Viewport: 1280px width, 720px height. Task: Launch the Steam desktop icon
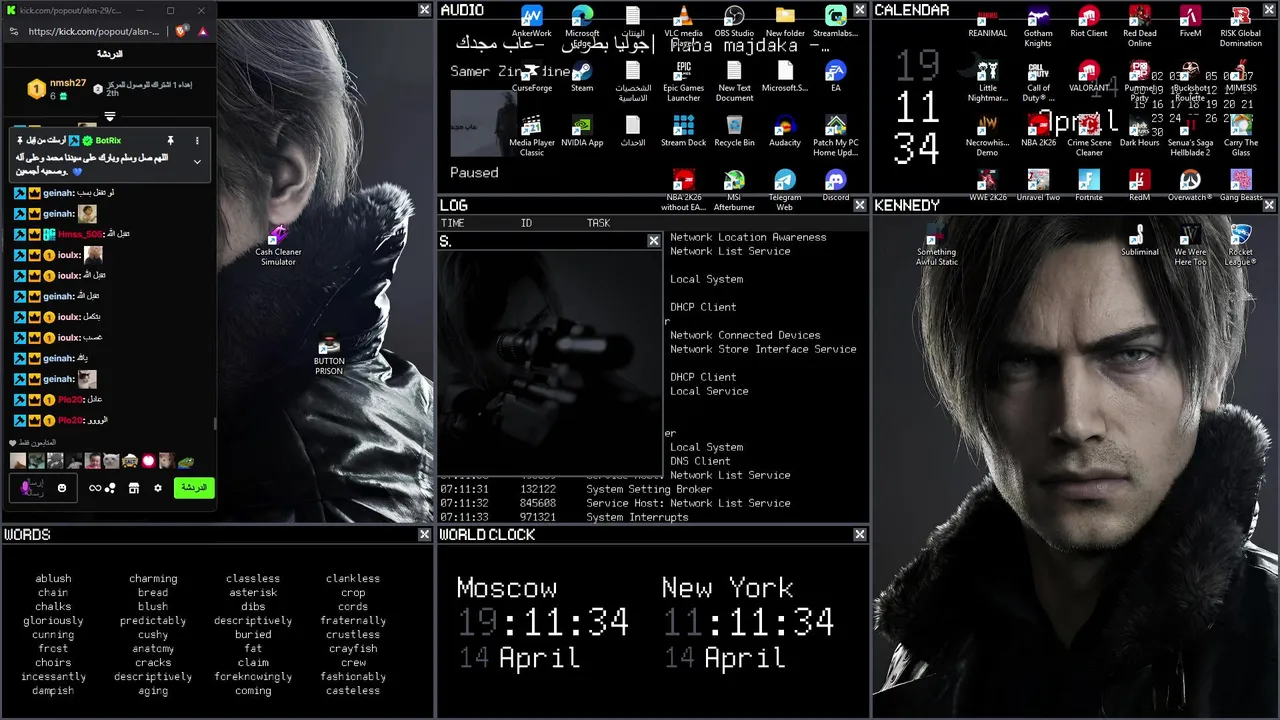(x=582, y=77)
